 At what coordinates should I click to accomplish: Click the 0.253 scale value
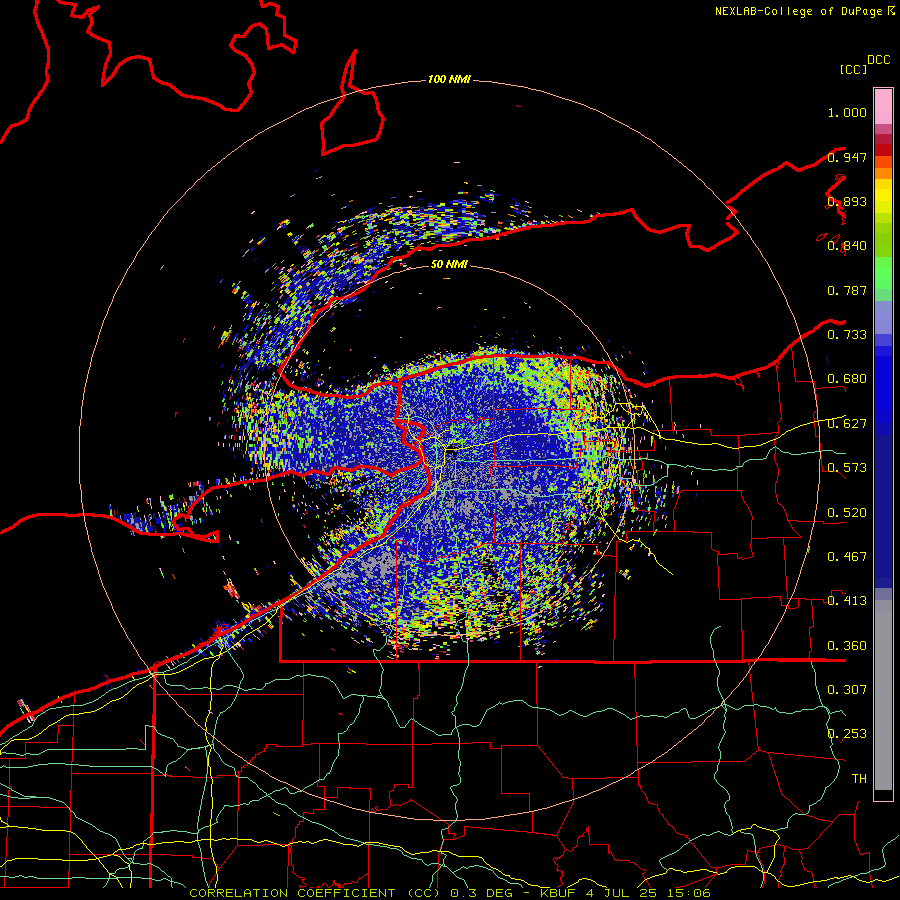(x=847, y=734)
